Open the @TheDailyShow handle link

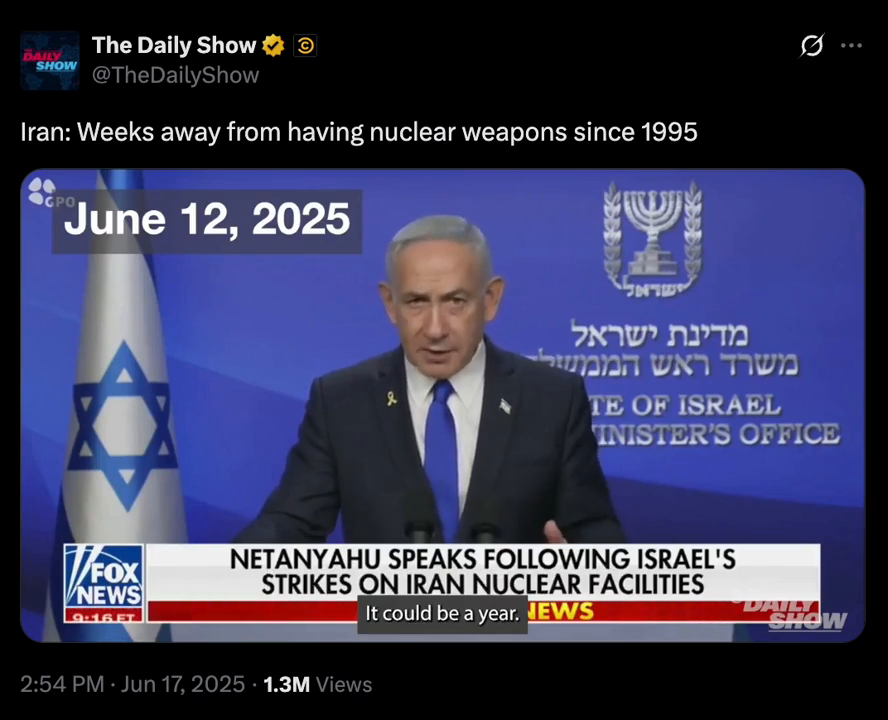176,75
